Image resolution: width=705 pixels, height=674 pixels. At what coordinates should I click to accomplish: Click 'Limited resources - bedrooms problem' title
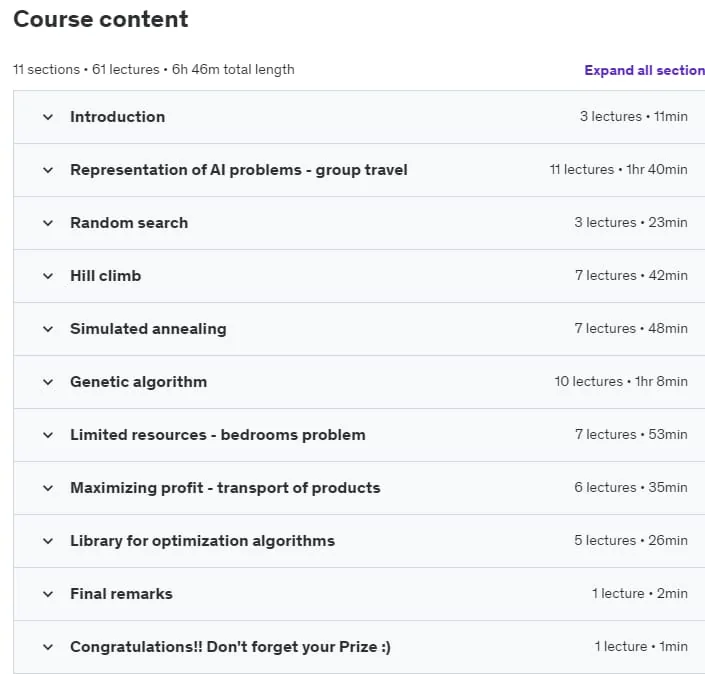218,435
